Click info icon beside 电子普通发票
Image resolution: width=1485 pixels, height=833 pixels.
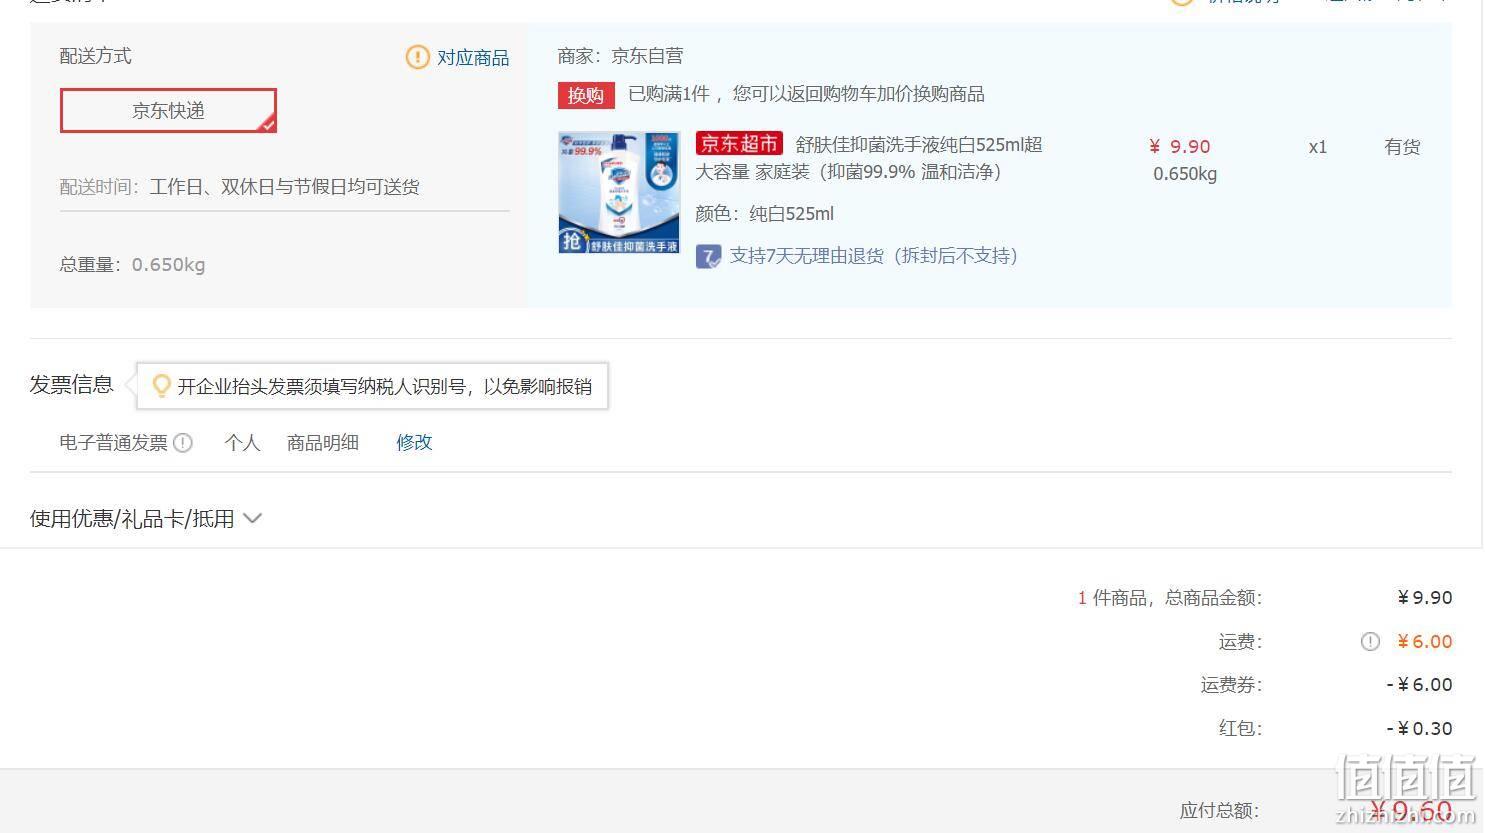183,443
